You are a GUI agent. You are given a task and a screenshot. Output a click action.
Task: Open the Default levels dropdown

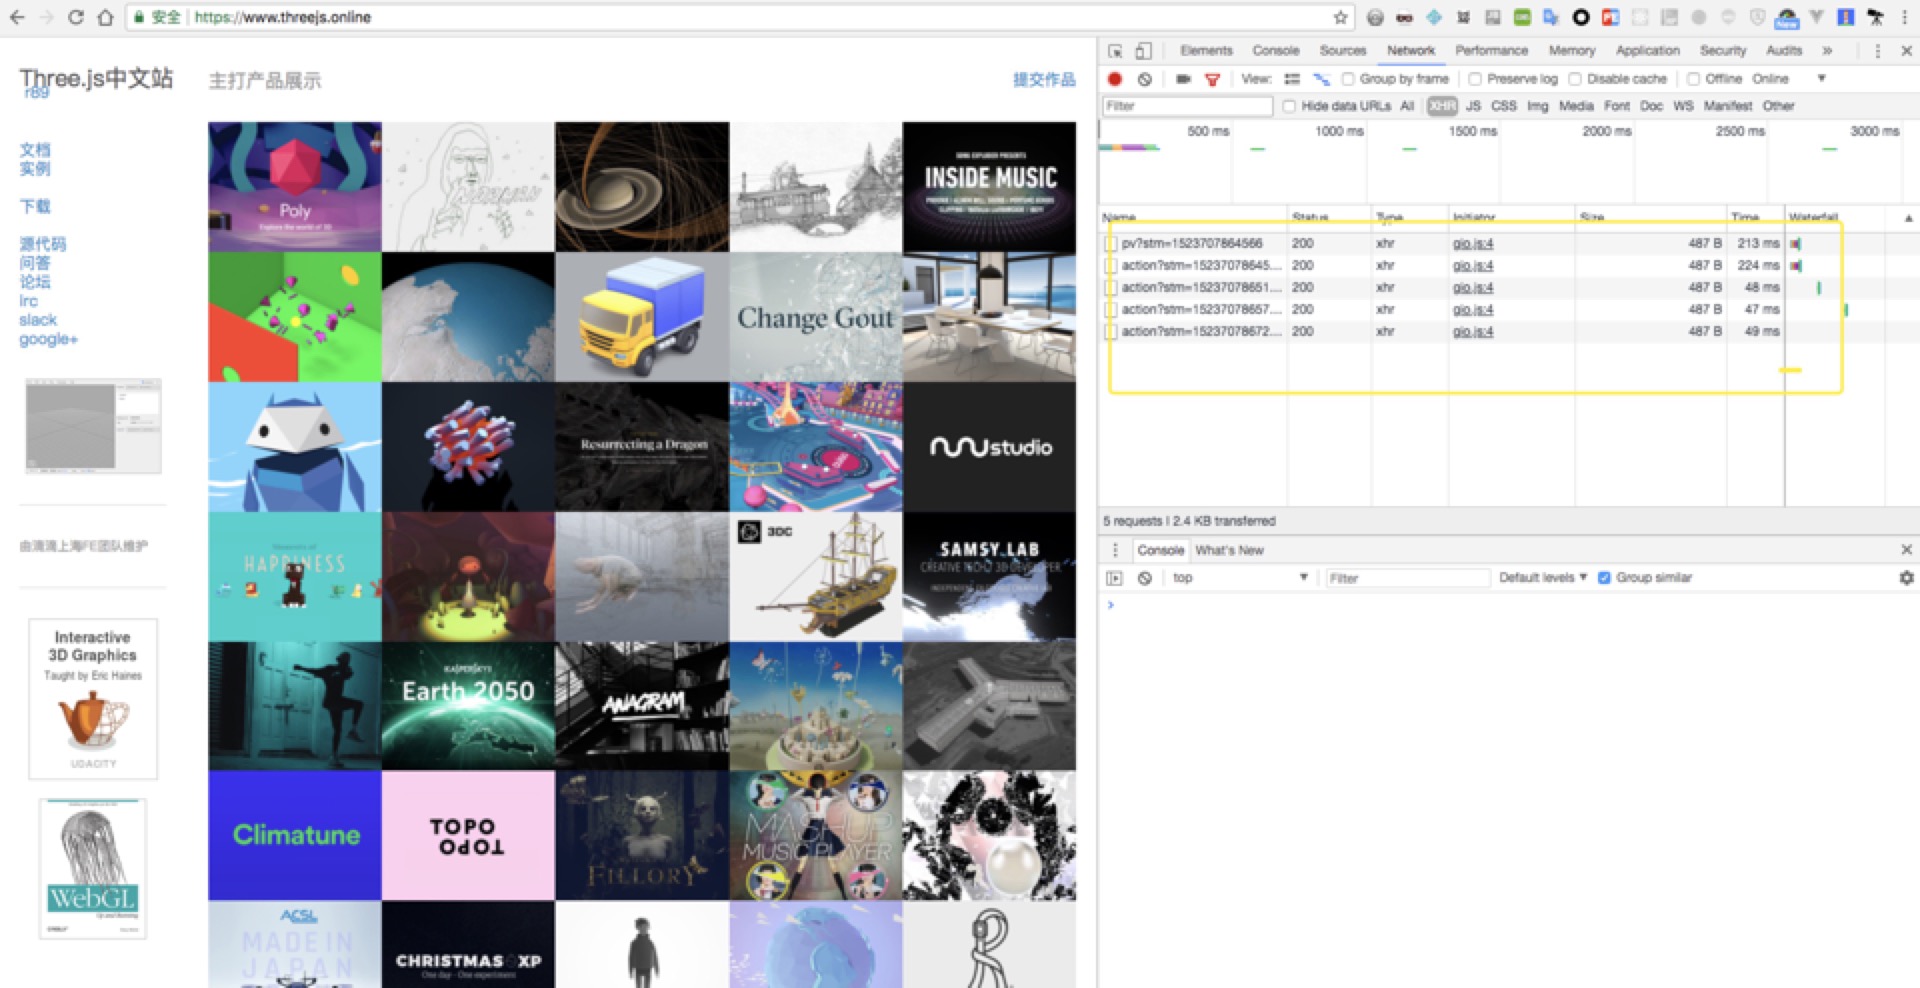coord(1542,578)
